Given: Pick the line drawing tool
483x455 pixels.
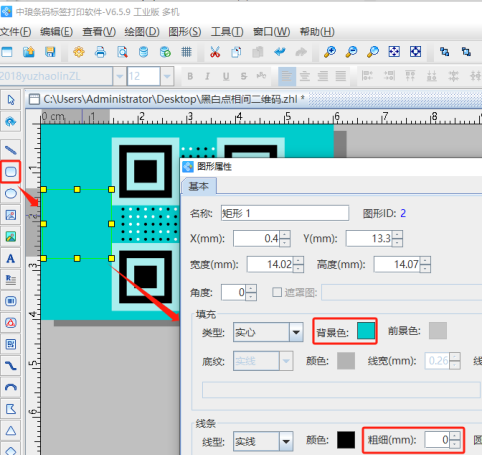Looking at the screenshot, I should tap(11, 150).
